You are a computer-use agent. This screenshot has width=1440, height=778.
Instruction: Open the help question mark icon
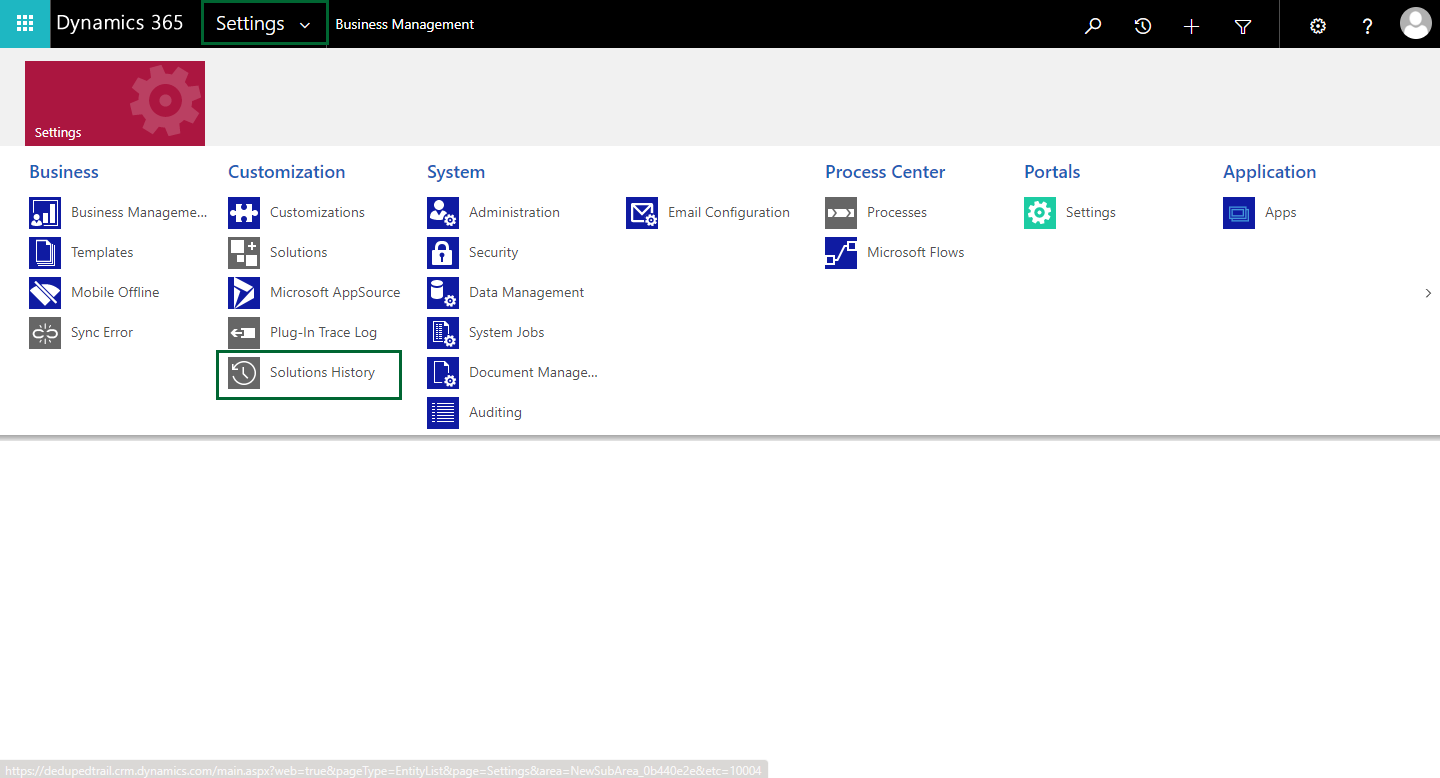[1368, 26]
